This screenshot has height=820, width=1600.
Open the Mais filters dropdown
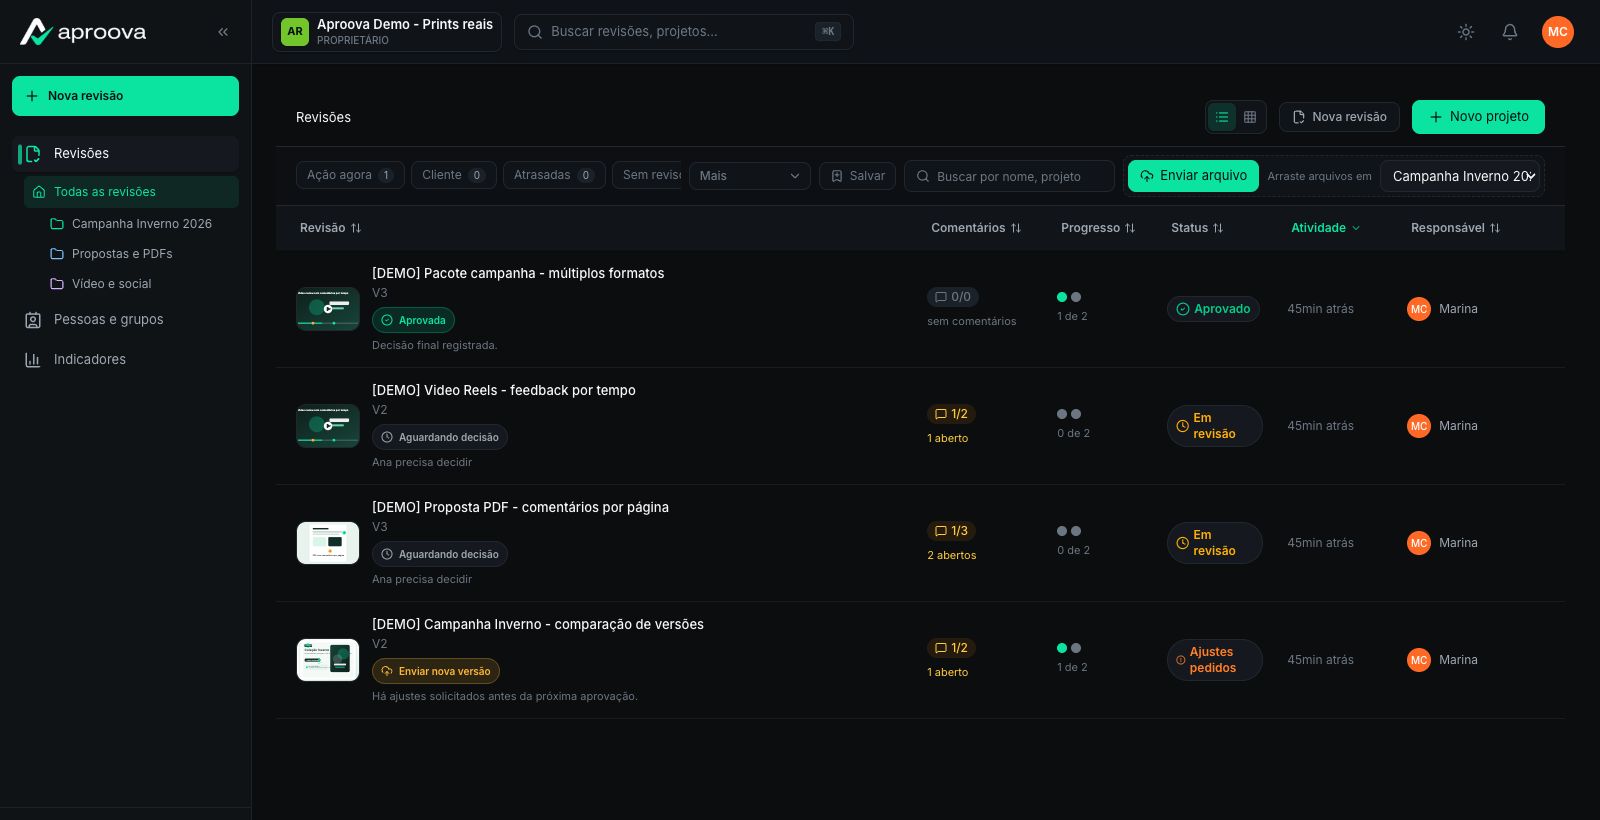(x=750, y=176)
